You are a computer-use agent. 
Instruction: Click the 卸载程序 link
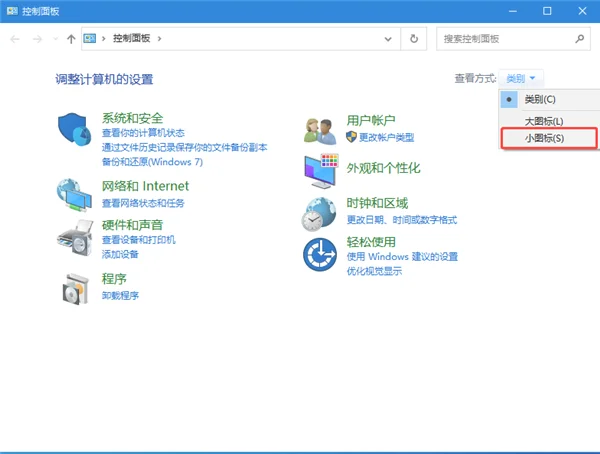tap(120, 296)
